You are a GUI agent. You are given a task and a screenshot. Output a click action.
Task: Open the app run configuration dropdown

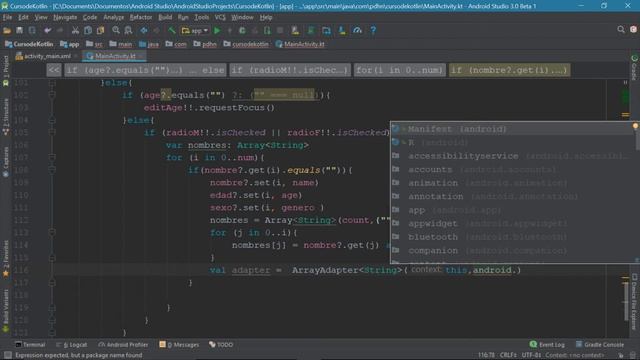pos(195,31)
